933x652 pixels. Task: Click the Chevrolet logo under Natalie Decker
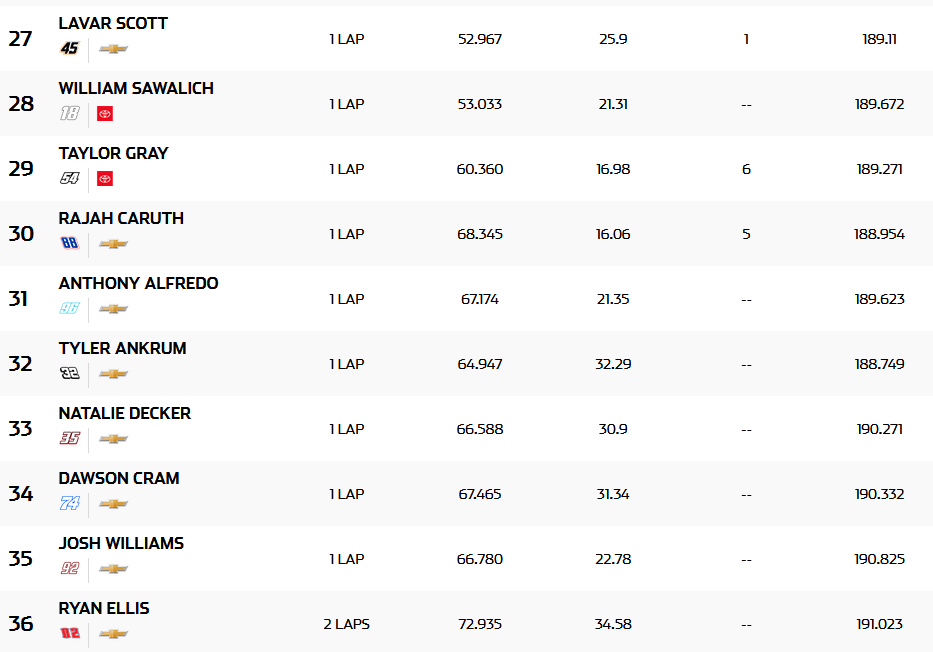pos(113,439)
